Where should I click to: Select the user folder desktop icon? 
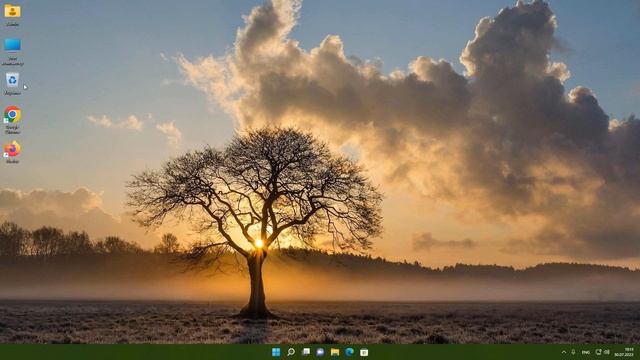[12, 14]
